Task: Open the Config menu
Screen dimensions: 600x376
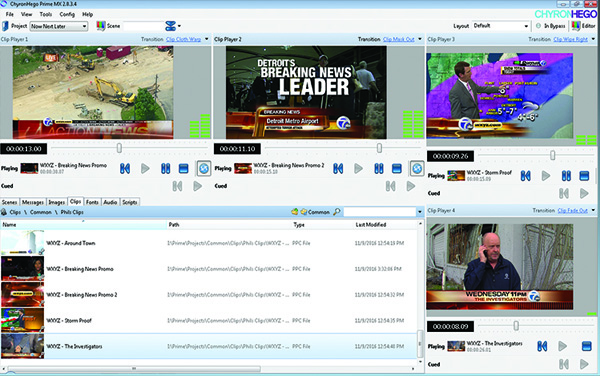Action: [67, 15]
